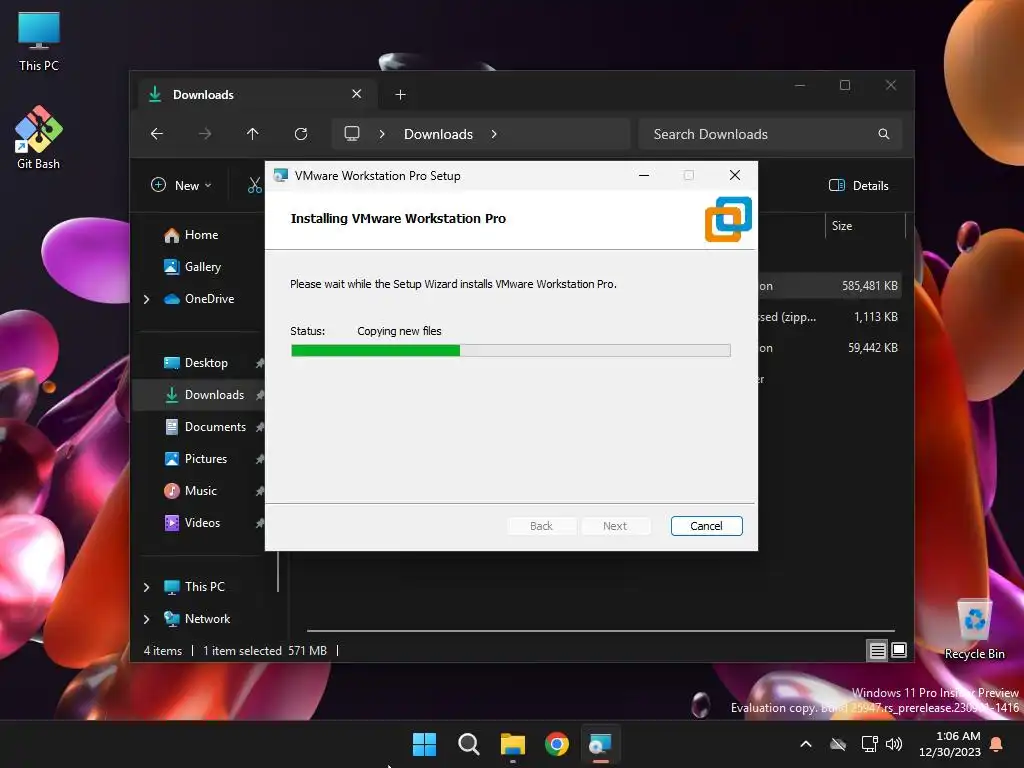Click chevron before Downloads in address bar

coord(382,134)
